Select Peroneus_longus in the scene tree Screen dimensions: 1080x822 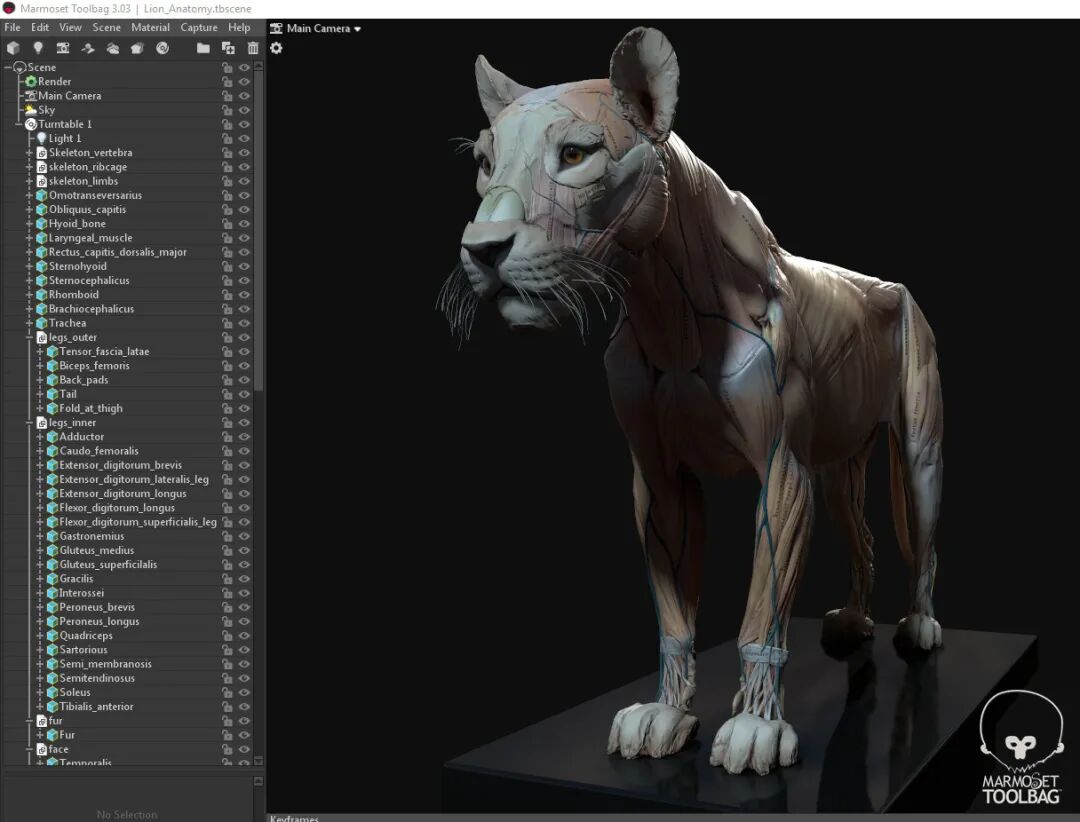[x=99, y=621]
